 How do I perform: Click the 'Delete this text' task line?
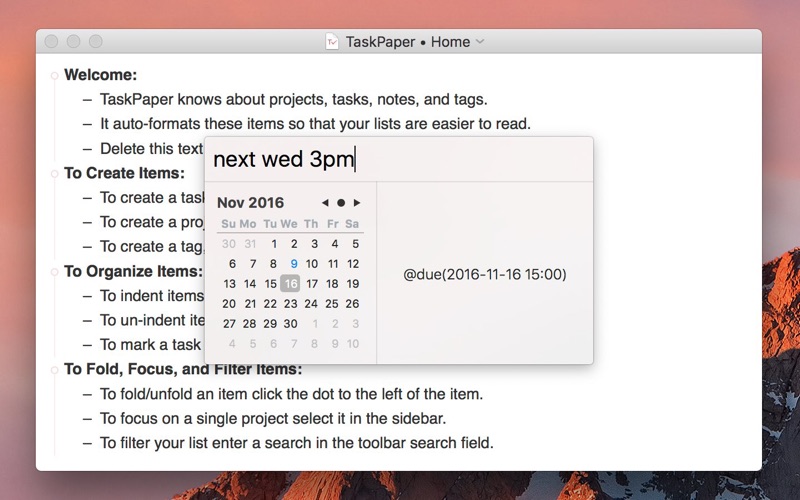(152, 148)
